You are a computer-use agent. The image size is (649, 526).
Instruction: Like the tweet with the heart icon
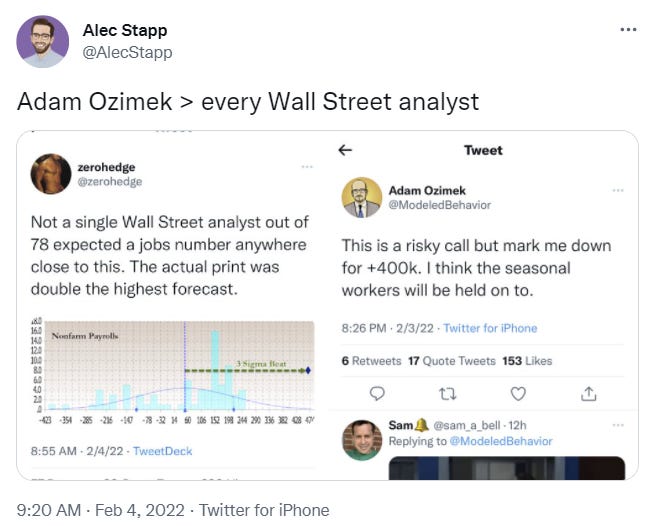tap(518, 394)
